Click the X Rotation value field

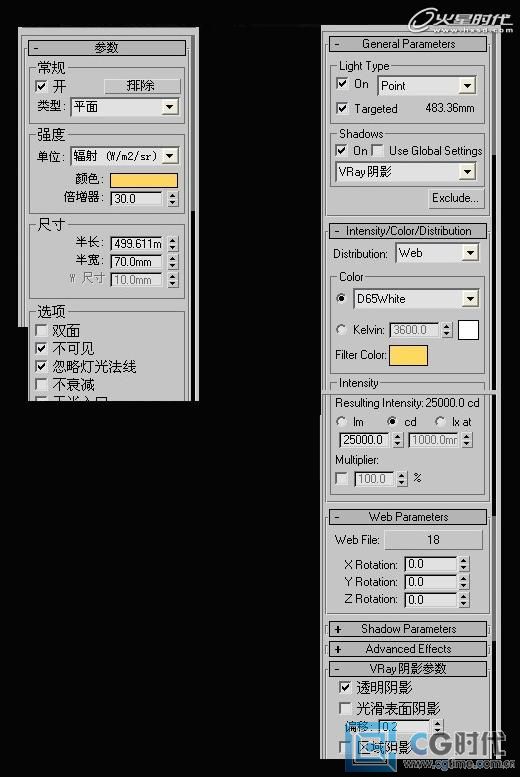click(430, 564)
